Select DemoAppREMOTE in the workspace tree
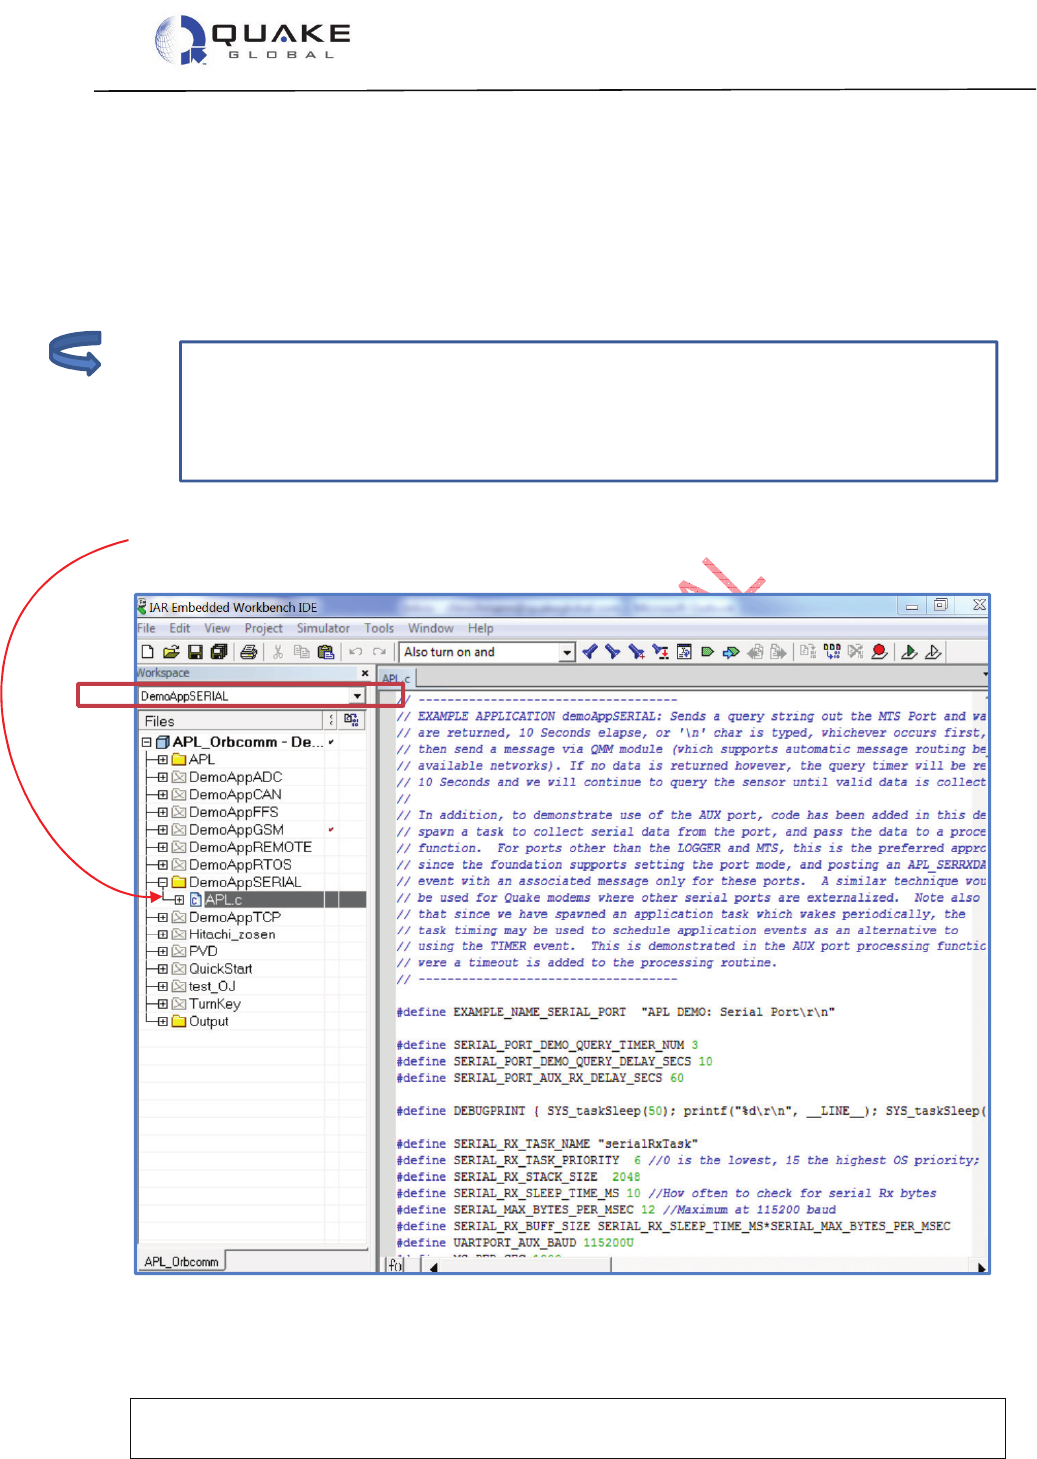This screenshot has width=1037, height=1459. coord(250,847)
